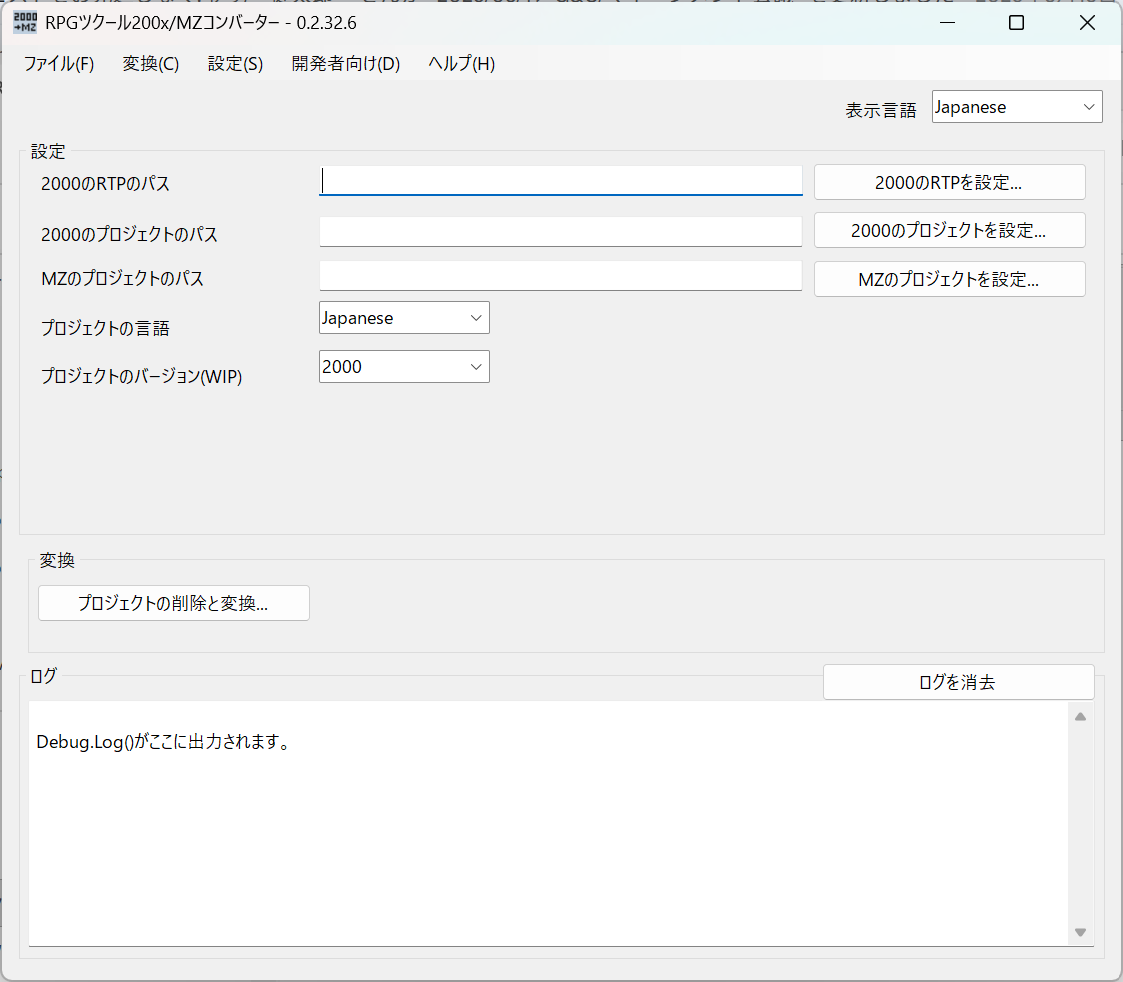Click the log scrollbar up arrow
This screenshot has height=982, width=1123.
tap(1081, 716)
